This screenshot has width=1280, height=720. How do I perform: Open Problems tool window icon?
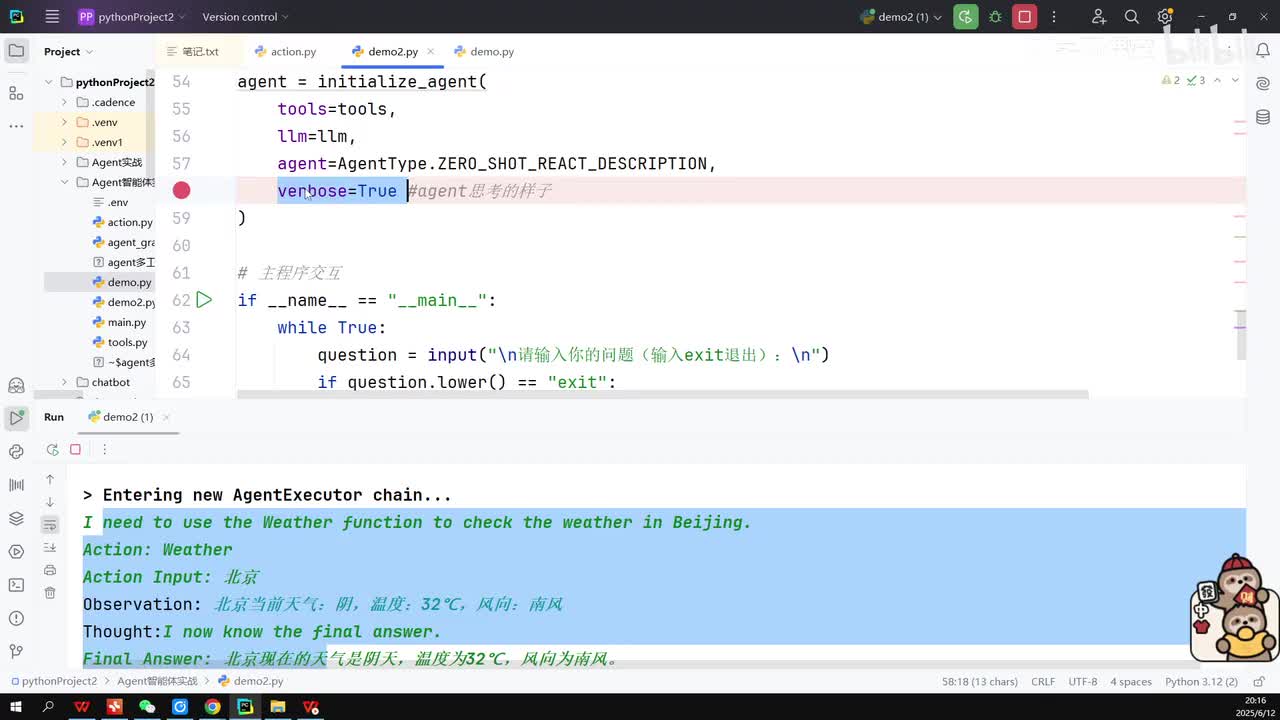tap(16, 618)
